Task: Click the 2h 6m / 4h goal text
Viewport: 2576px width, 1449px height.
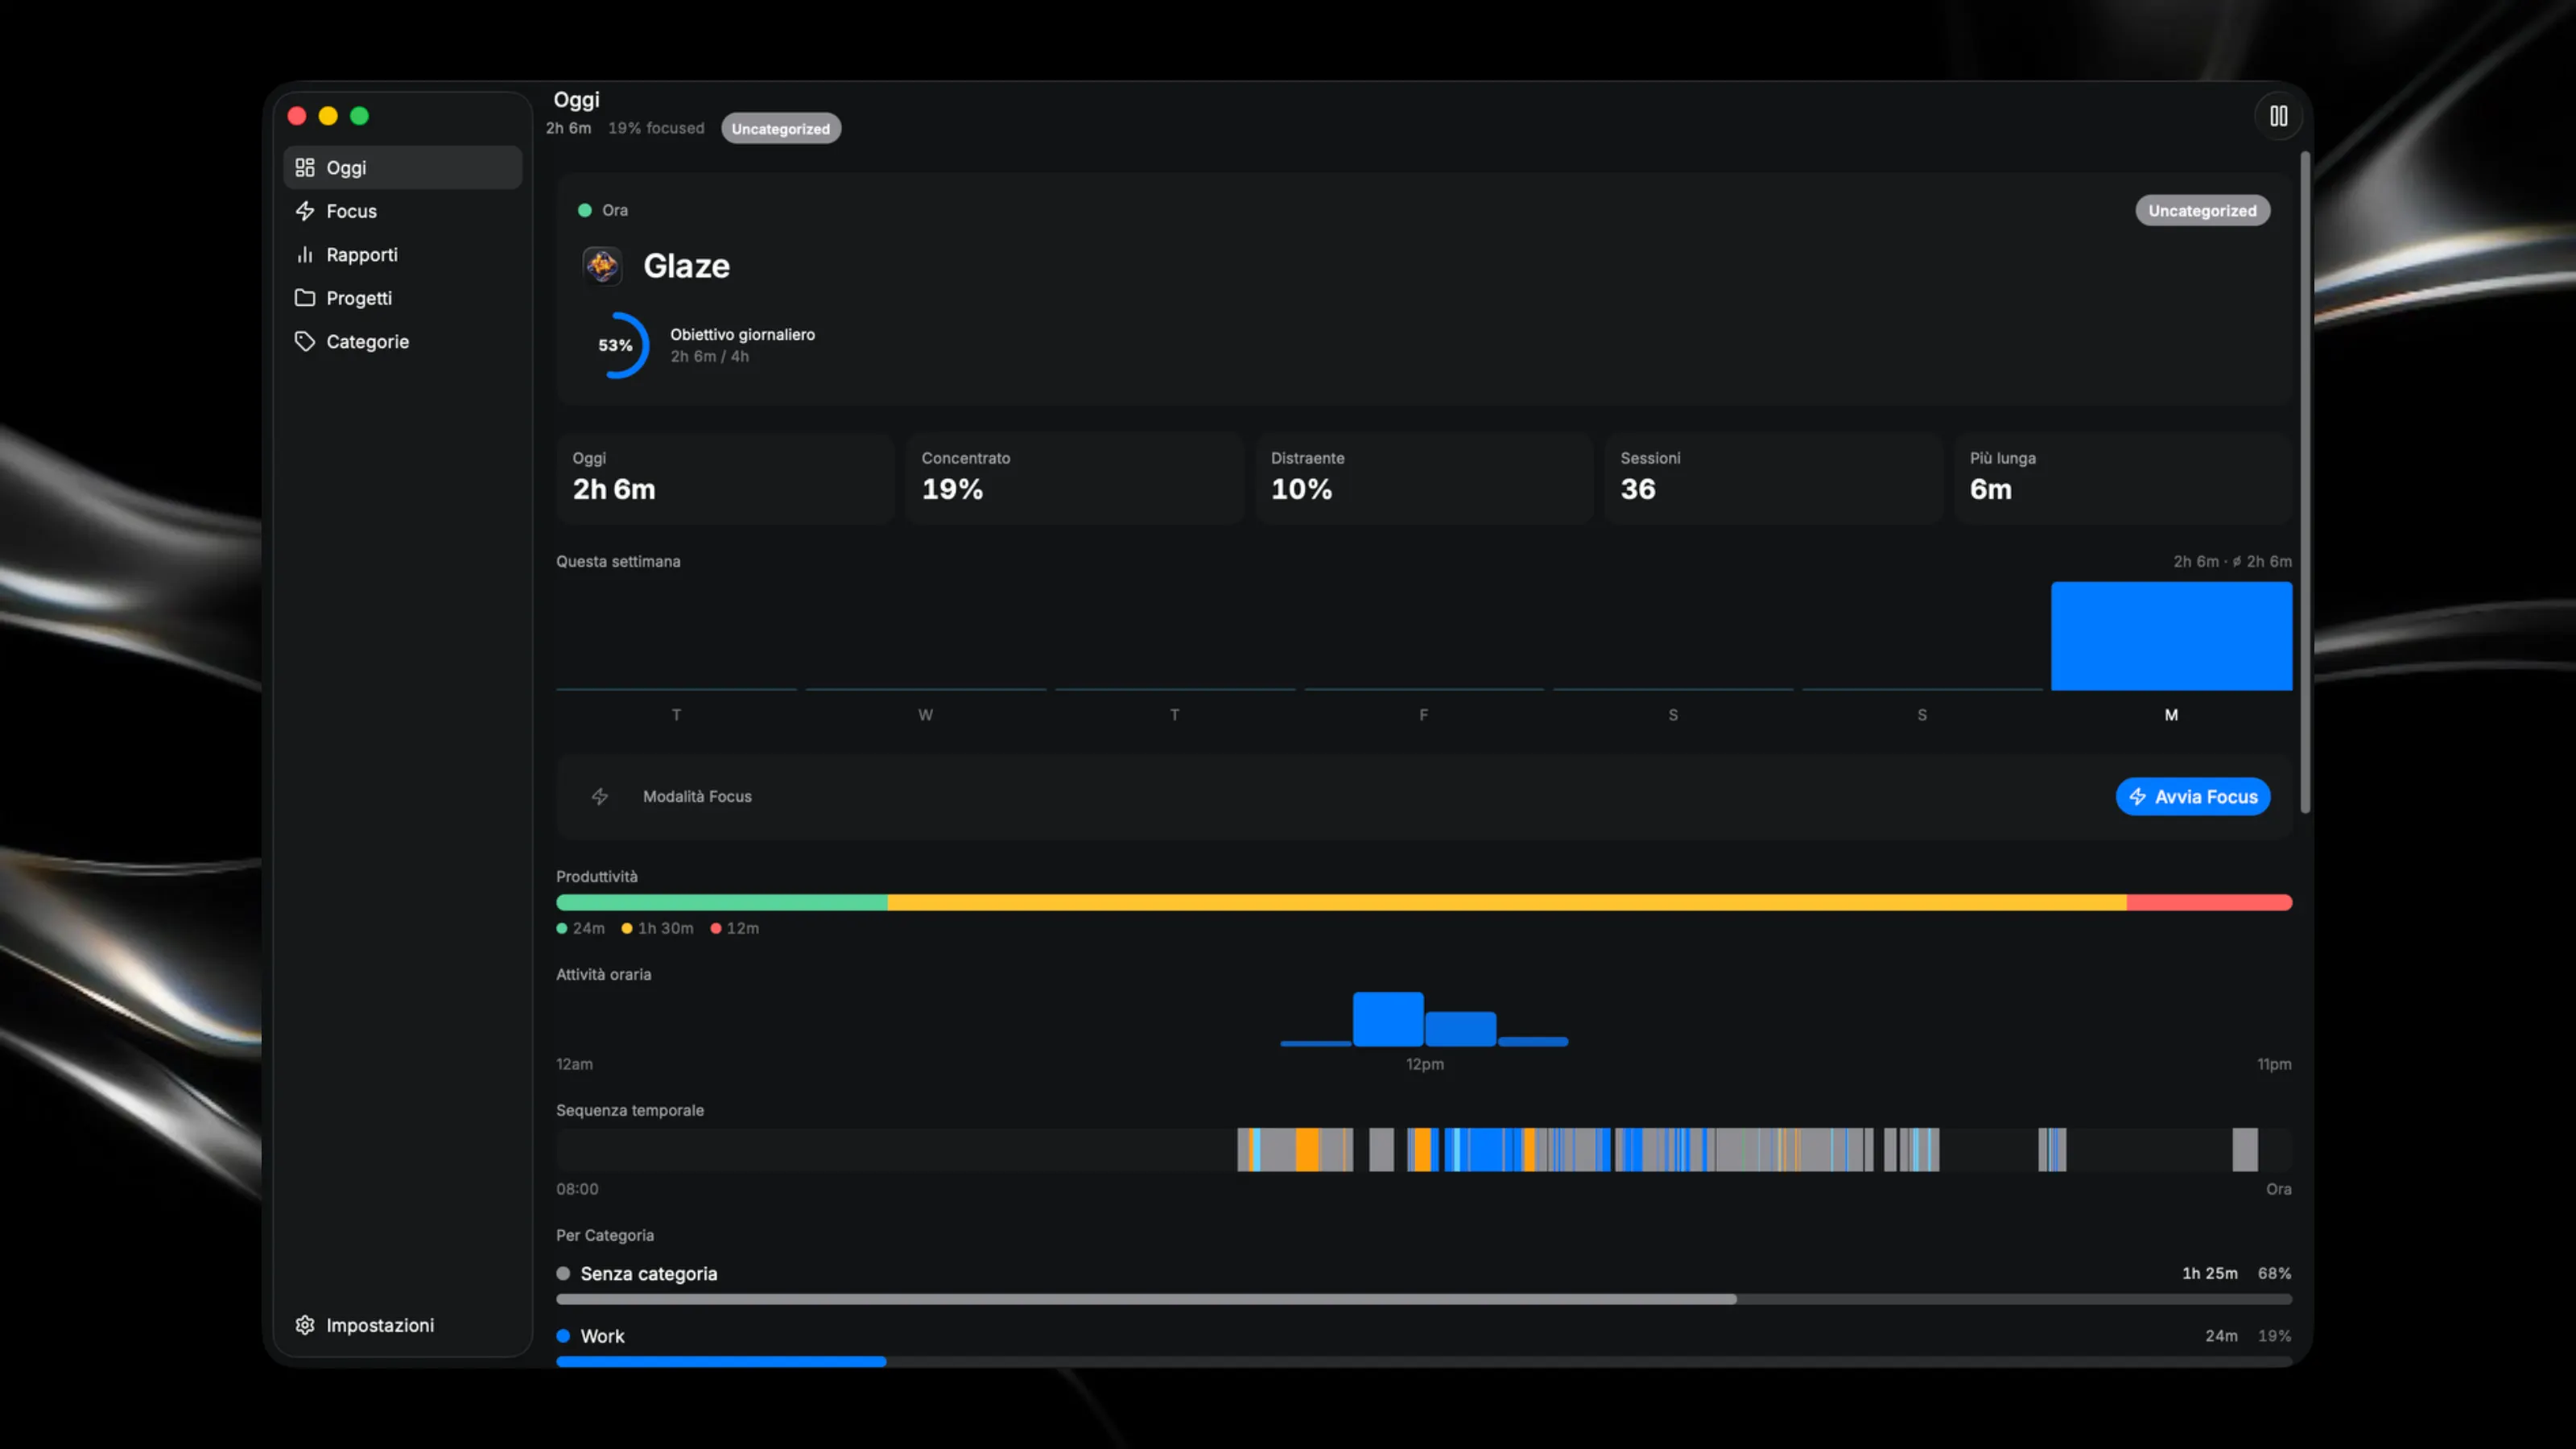Action: [x=709, y=356]
